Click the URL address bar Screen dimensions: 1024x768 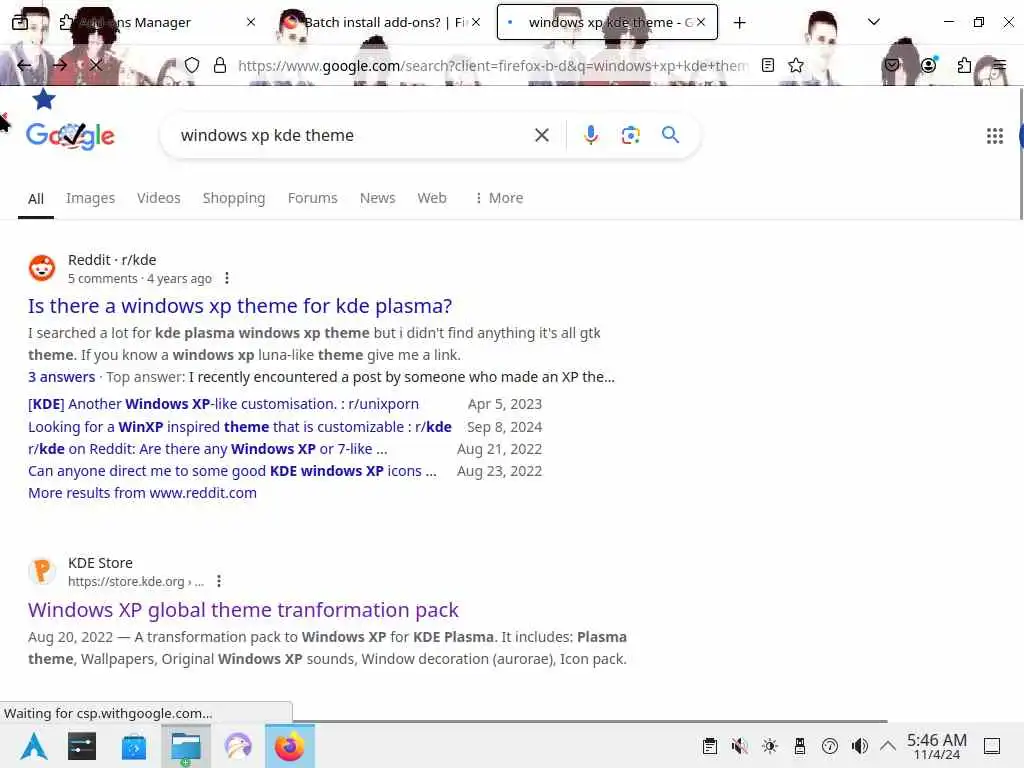pyautogui.click(x=492, y=65)
